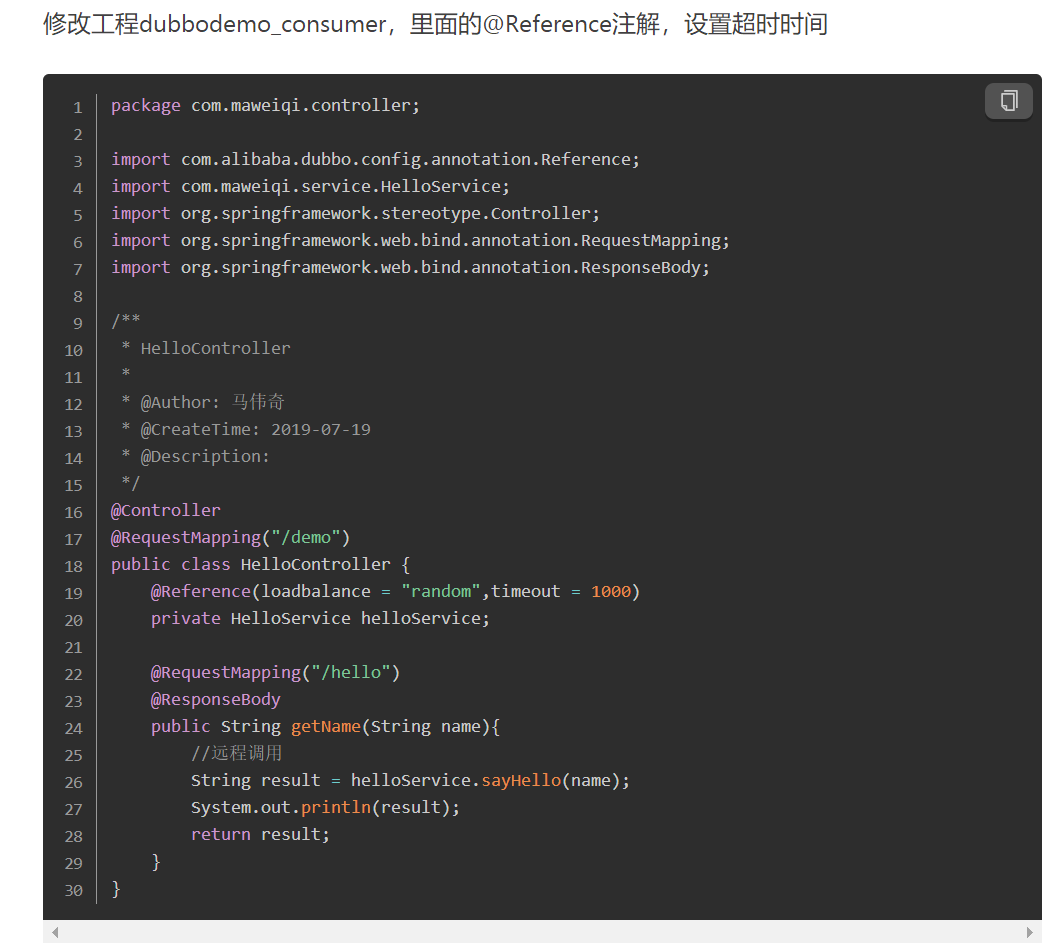Click the '@Controller' annotation

(x=165, y=510)
